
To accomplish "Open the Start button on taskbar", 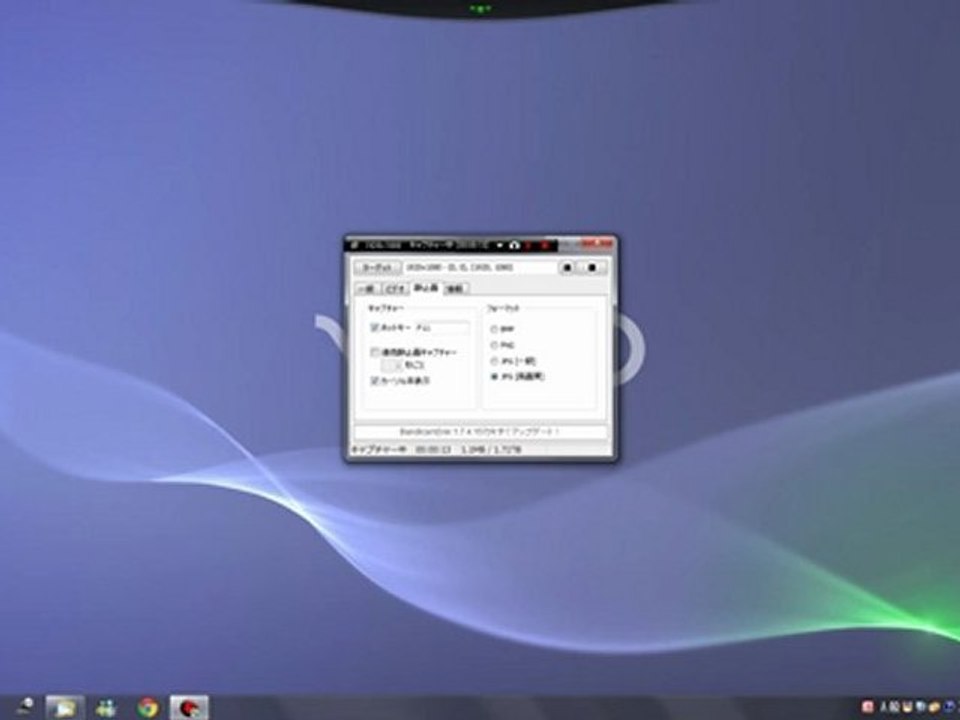I will click(24, 707).
